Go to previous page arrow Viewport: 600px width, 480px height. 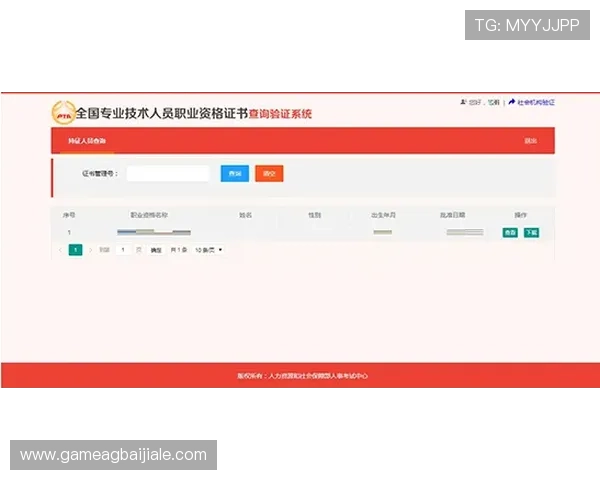(x=60, y=250)
